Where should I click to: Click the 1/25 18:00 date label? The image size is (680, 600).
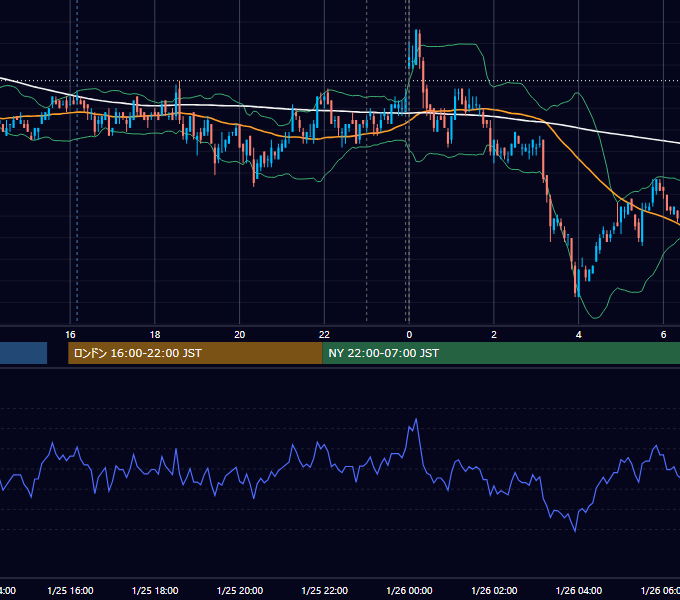155,590
